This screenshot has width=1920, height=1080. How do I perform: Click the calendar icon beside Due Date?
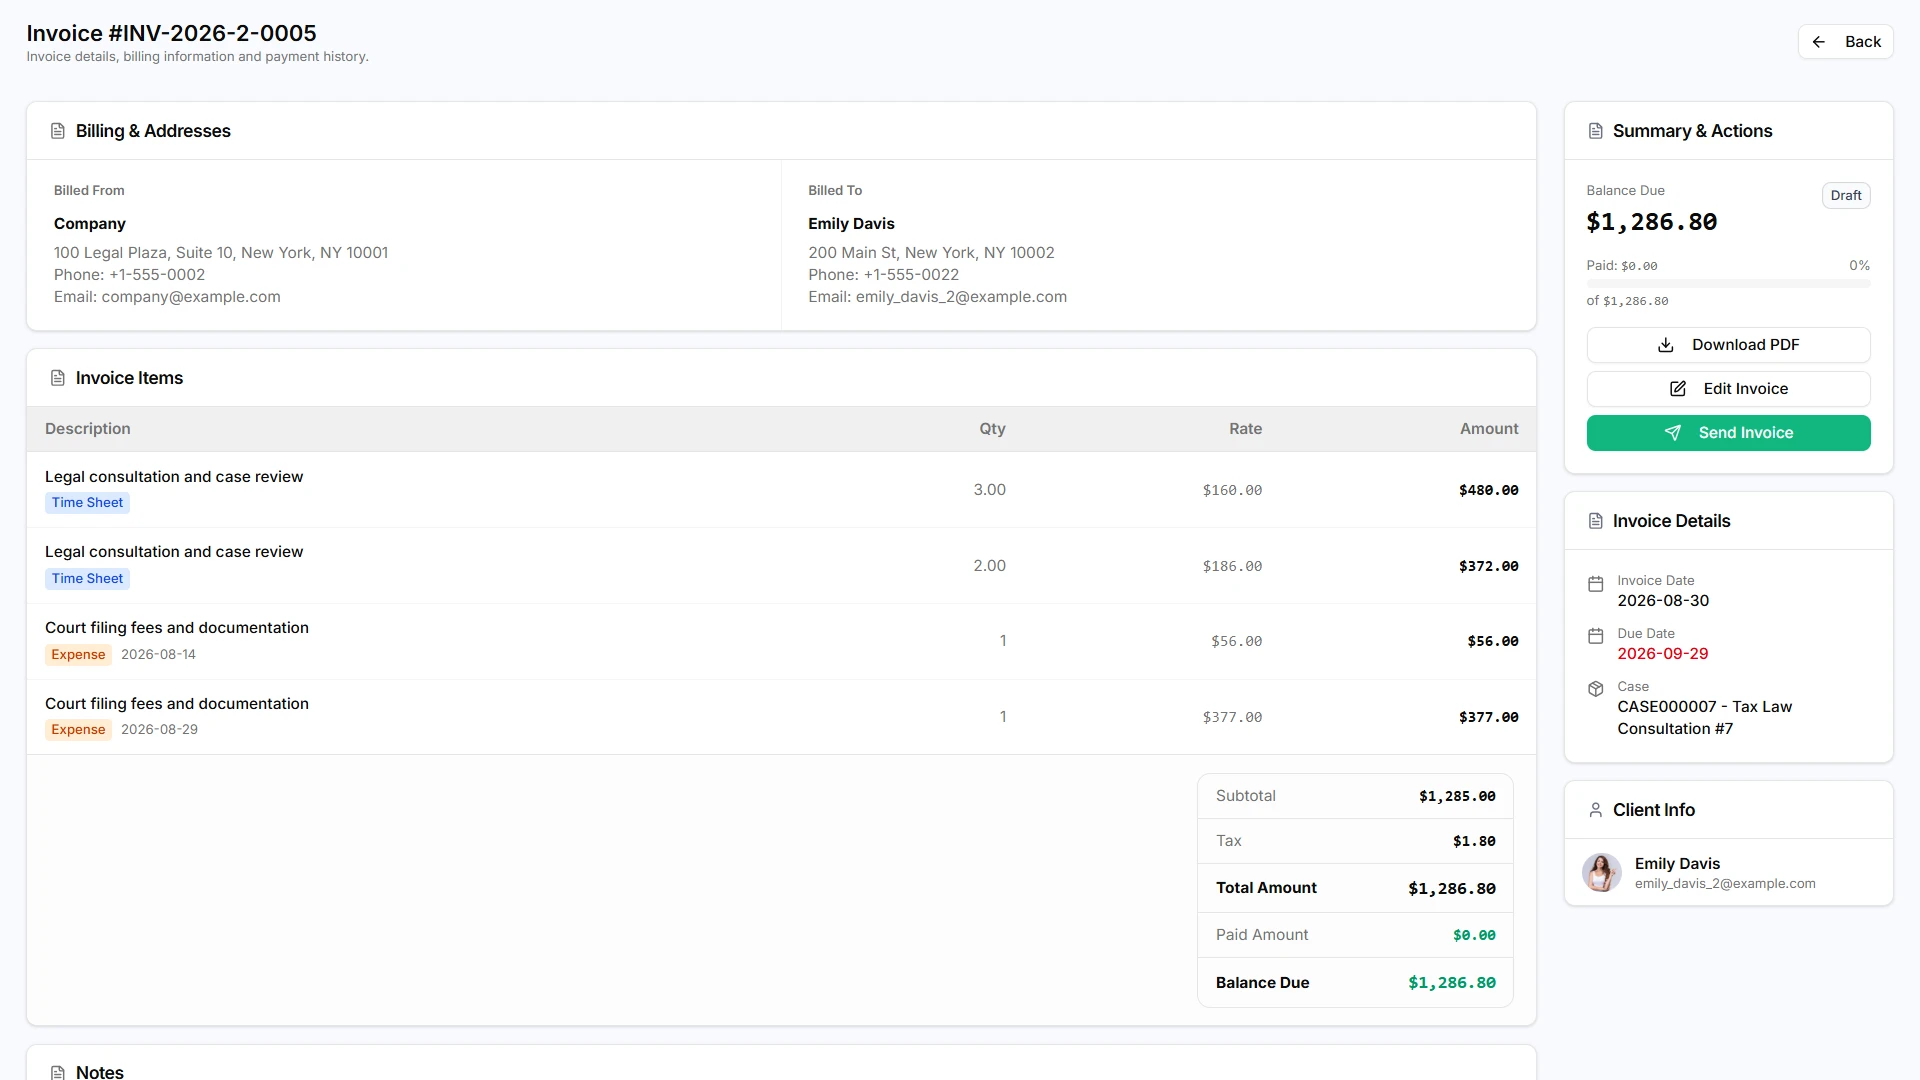point(1596,636)
